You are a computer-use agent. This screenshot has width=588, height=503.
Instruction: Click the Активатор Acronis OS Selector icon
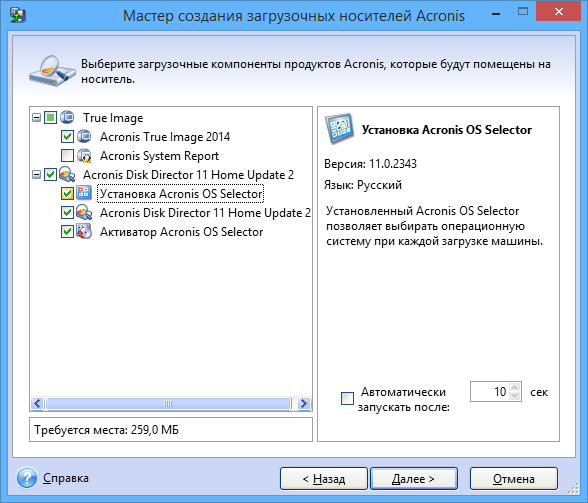pos(84,231)
